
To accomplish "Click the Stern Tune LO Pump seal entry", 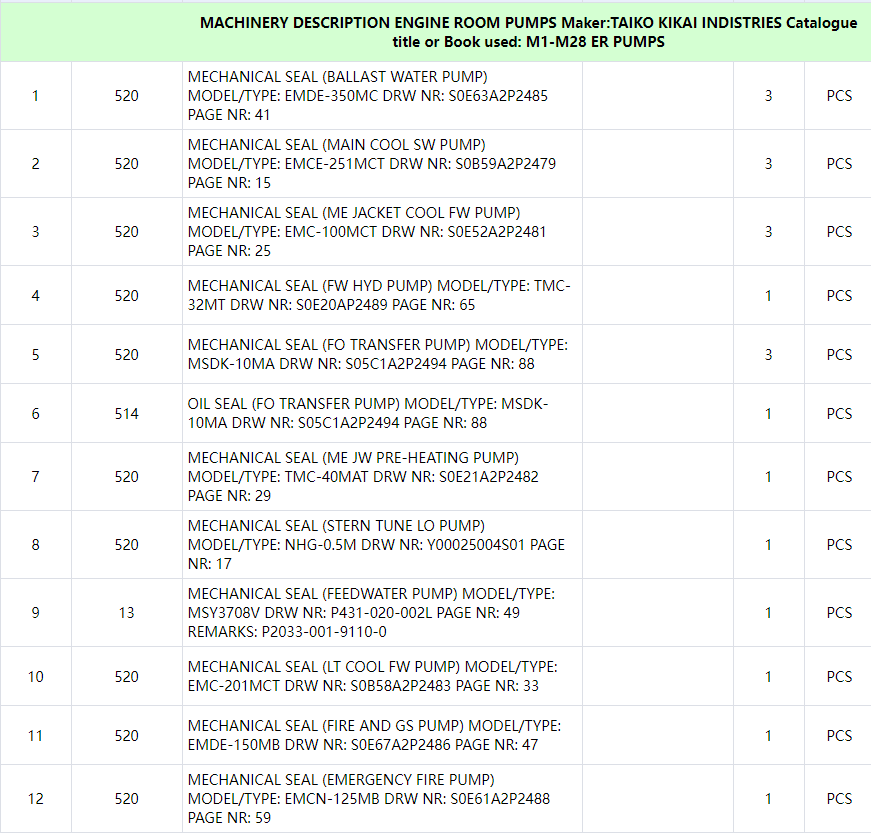I will point(376,545).
